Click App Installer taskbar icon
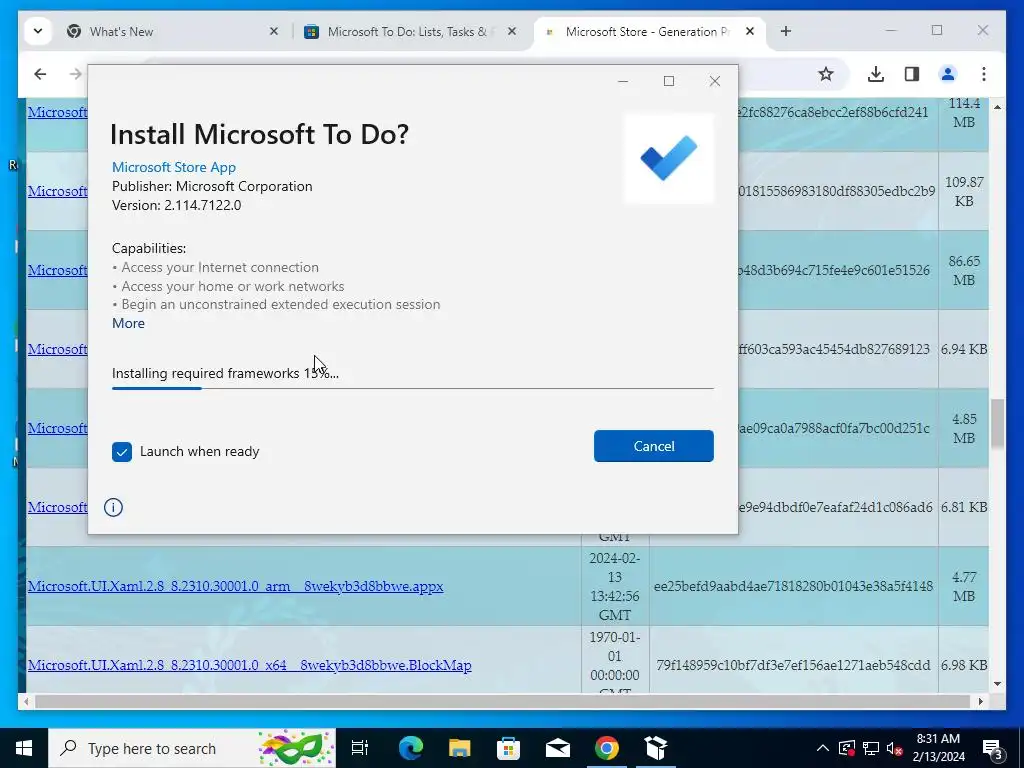Screen dimensions: 1024x768 [656, 748]
